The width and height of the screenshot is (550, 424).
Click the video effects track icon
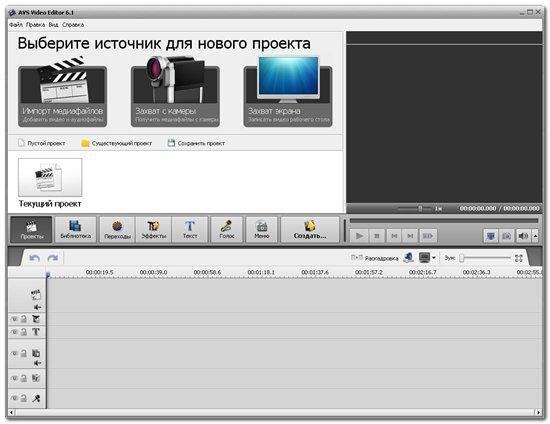coord(36,319)
